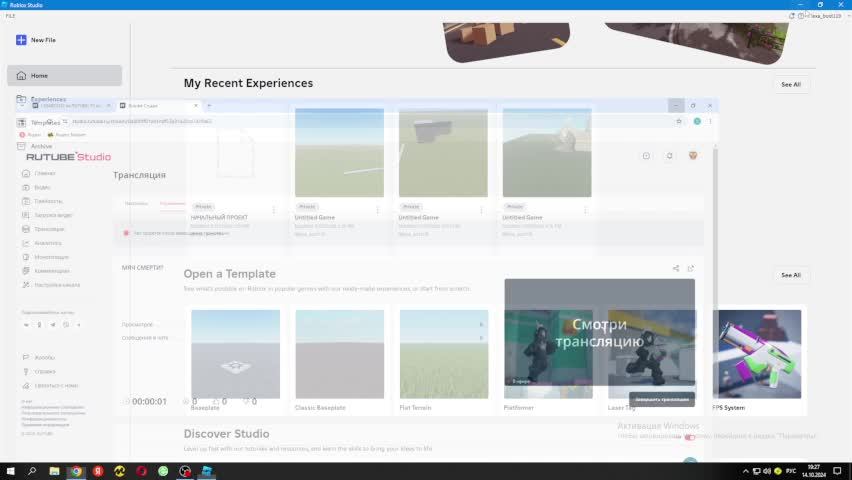Viewport: 852px width, 480px height.
Task: Open the Chrome three-dot menu
Action: tap(710, 121)
